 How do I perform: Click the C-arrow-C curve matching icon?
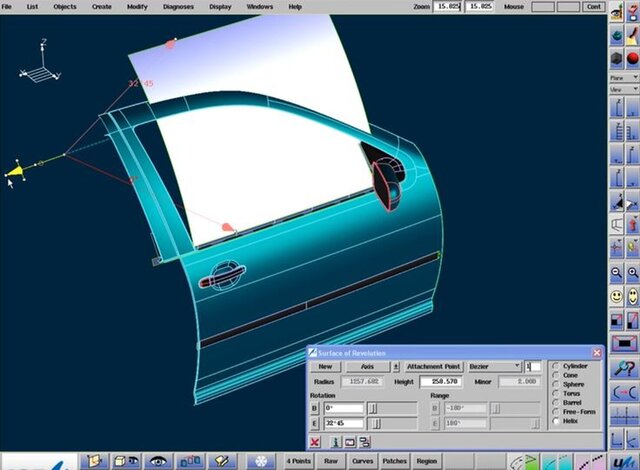click(624, 392)
